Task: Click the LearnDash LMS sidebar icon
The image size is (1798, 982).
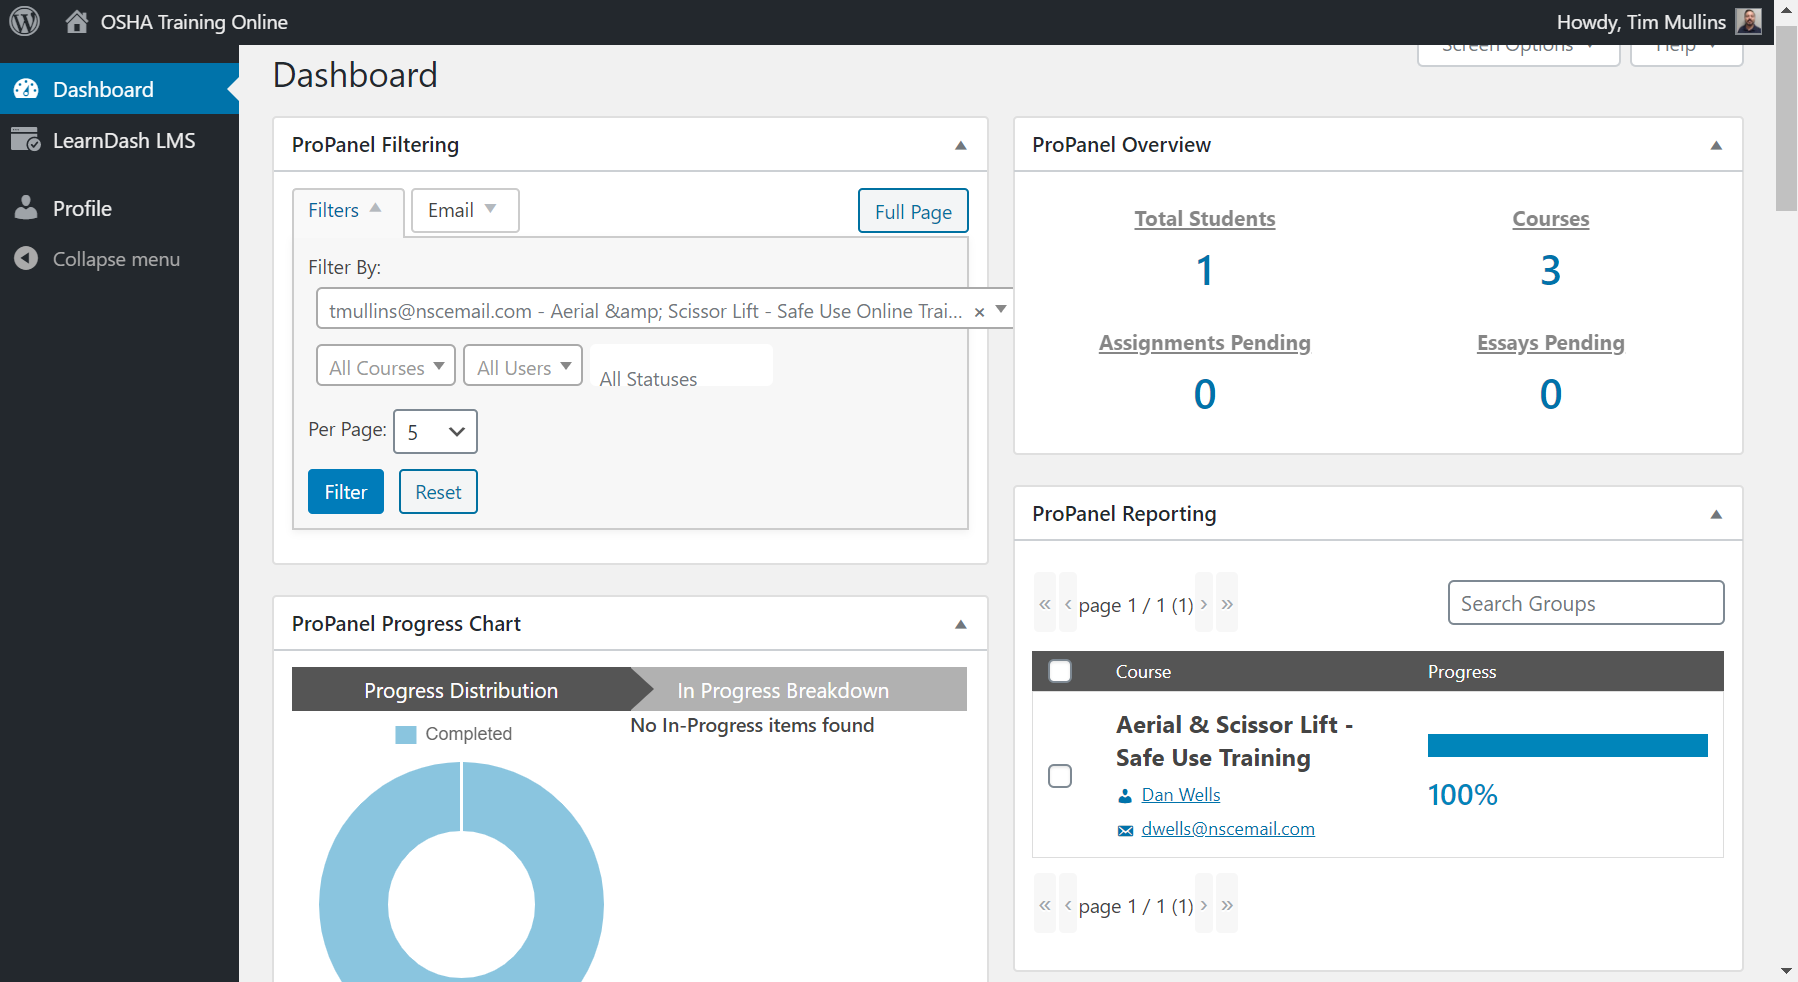Action: (x=26, y=140)
